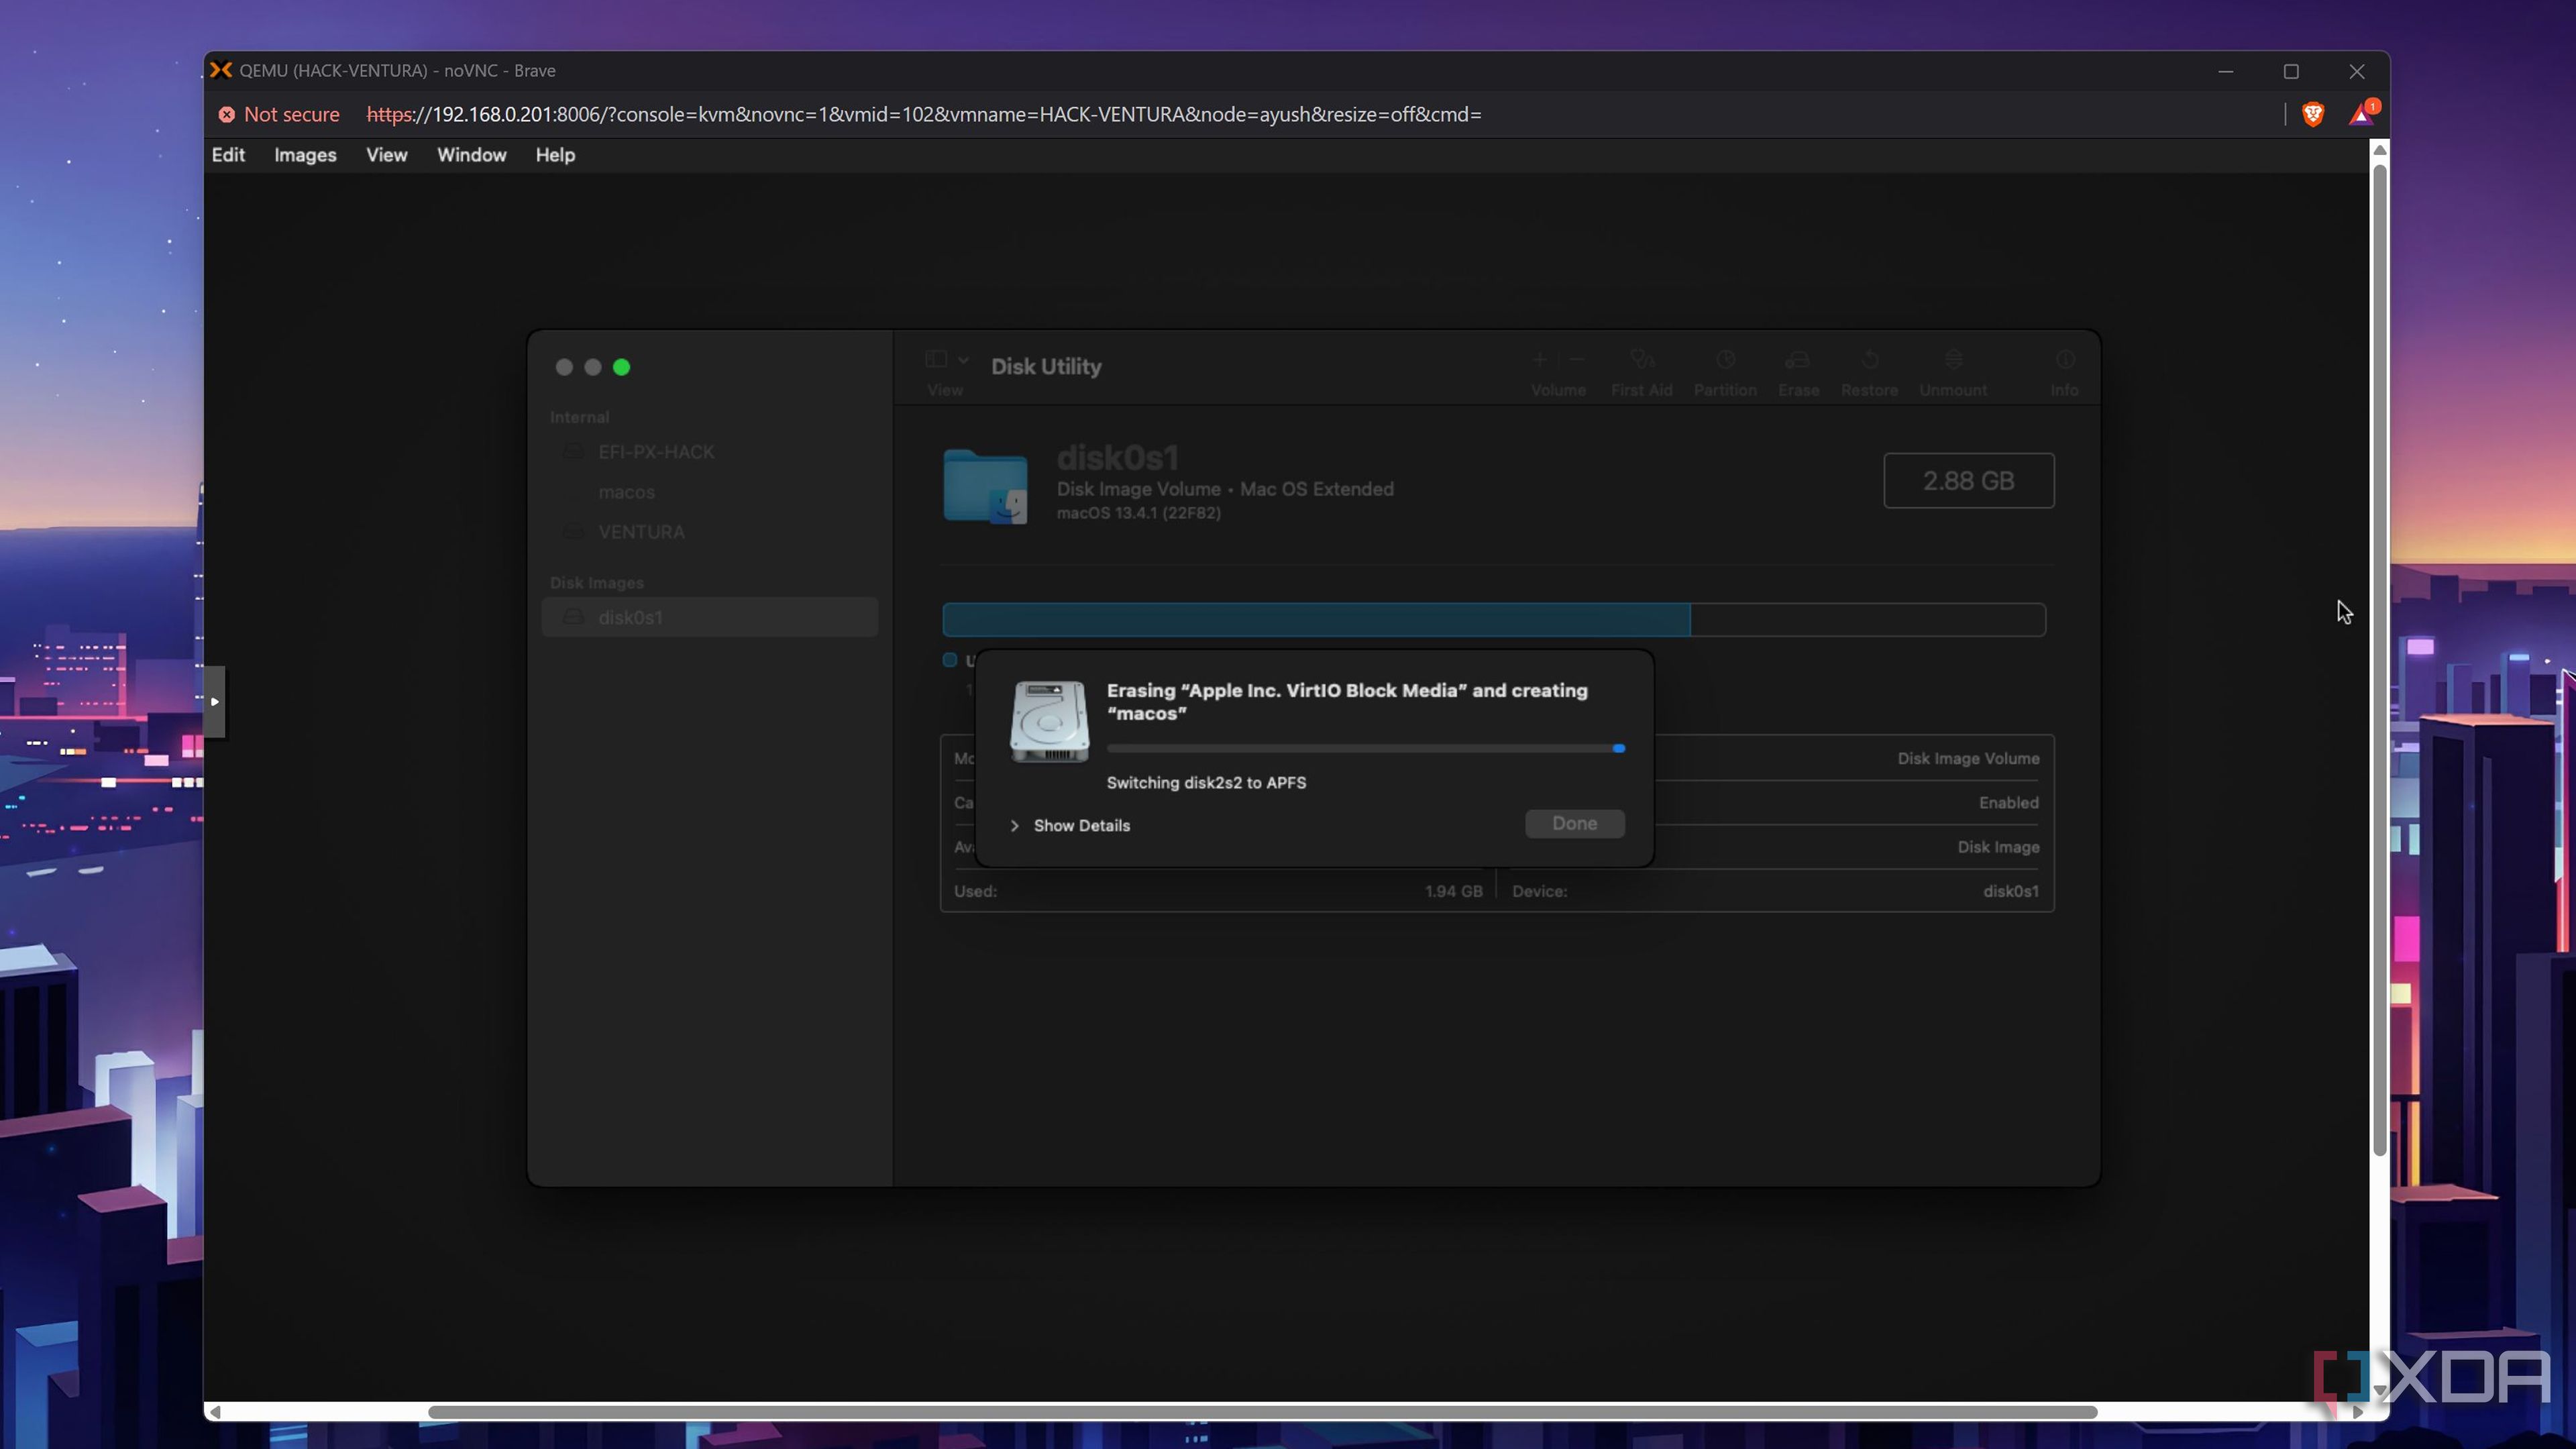This screenshot has height=1449, width=2576.
Task: Select EFI-PX-HACK in the sidebar
Action: click(710, 452)
